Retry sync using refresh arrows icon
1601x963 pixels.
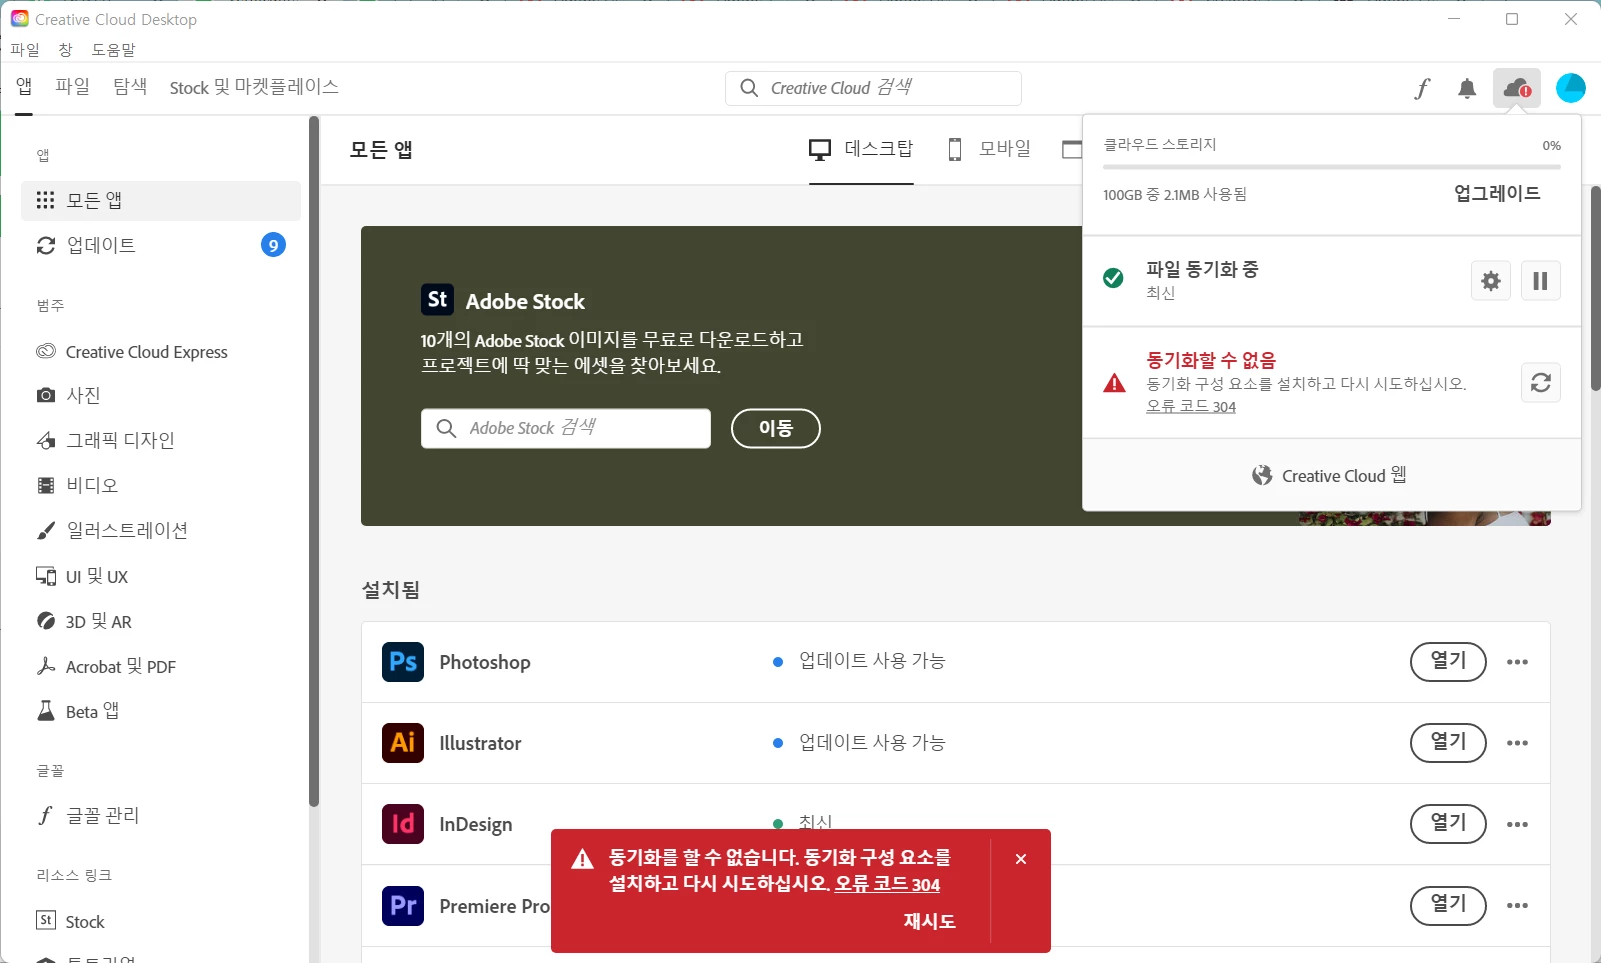[1541, 383]
